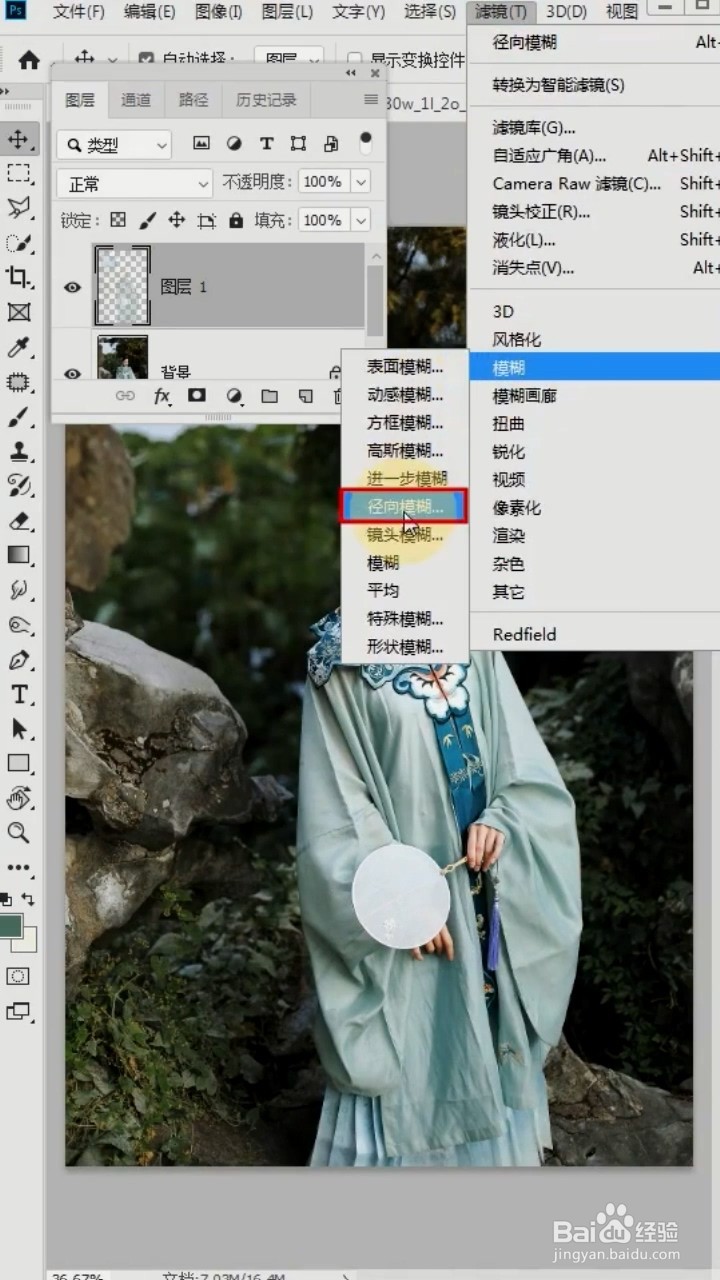
Task: Toggle lock image pixels brush icon
Action: 147,220
